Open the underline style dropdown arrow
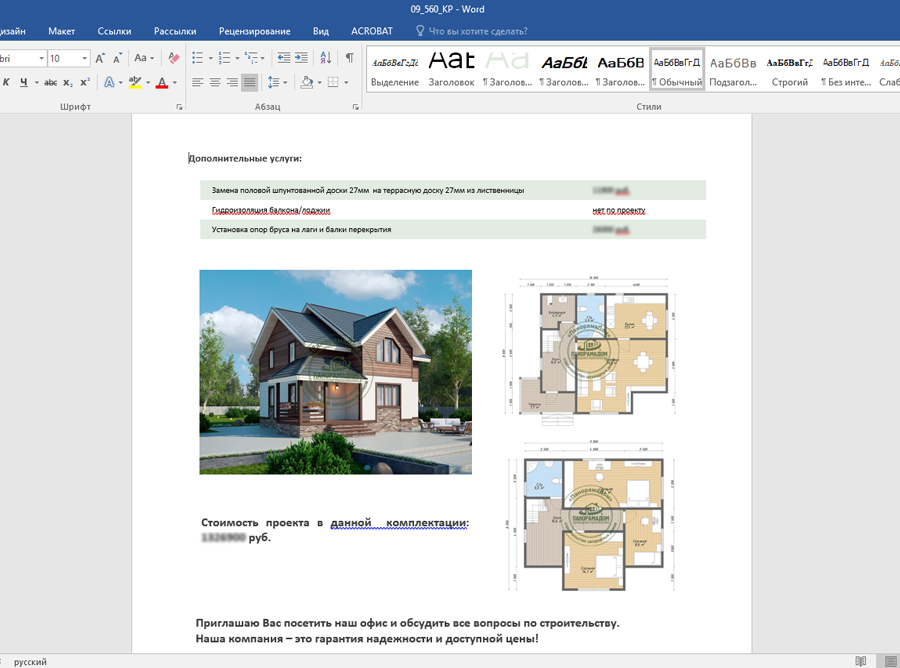The width and height of the screenshot is (900, 668). pos(37,83)
